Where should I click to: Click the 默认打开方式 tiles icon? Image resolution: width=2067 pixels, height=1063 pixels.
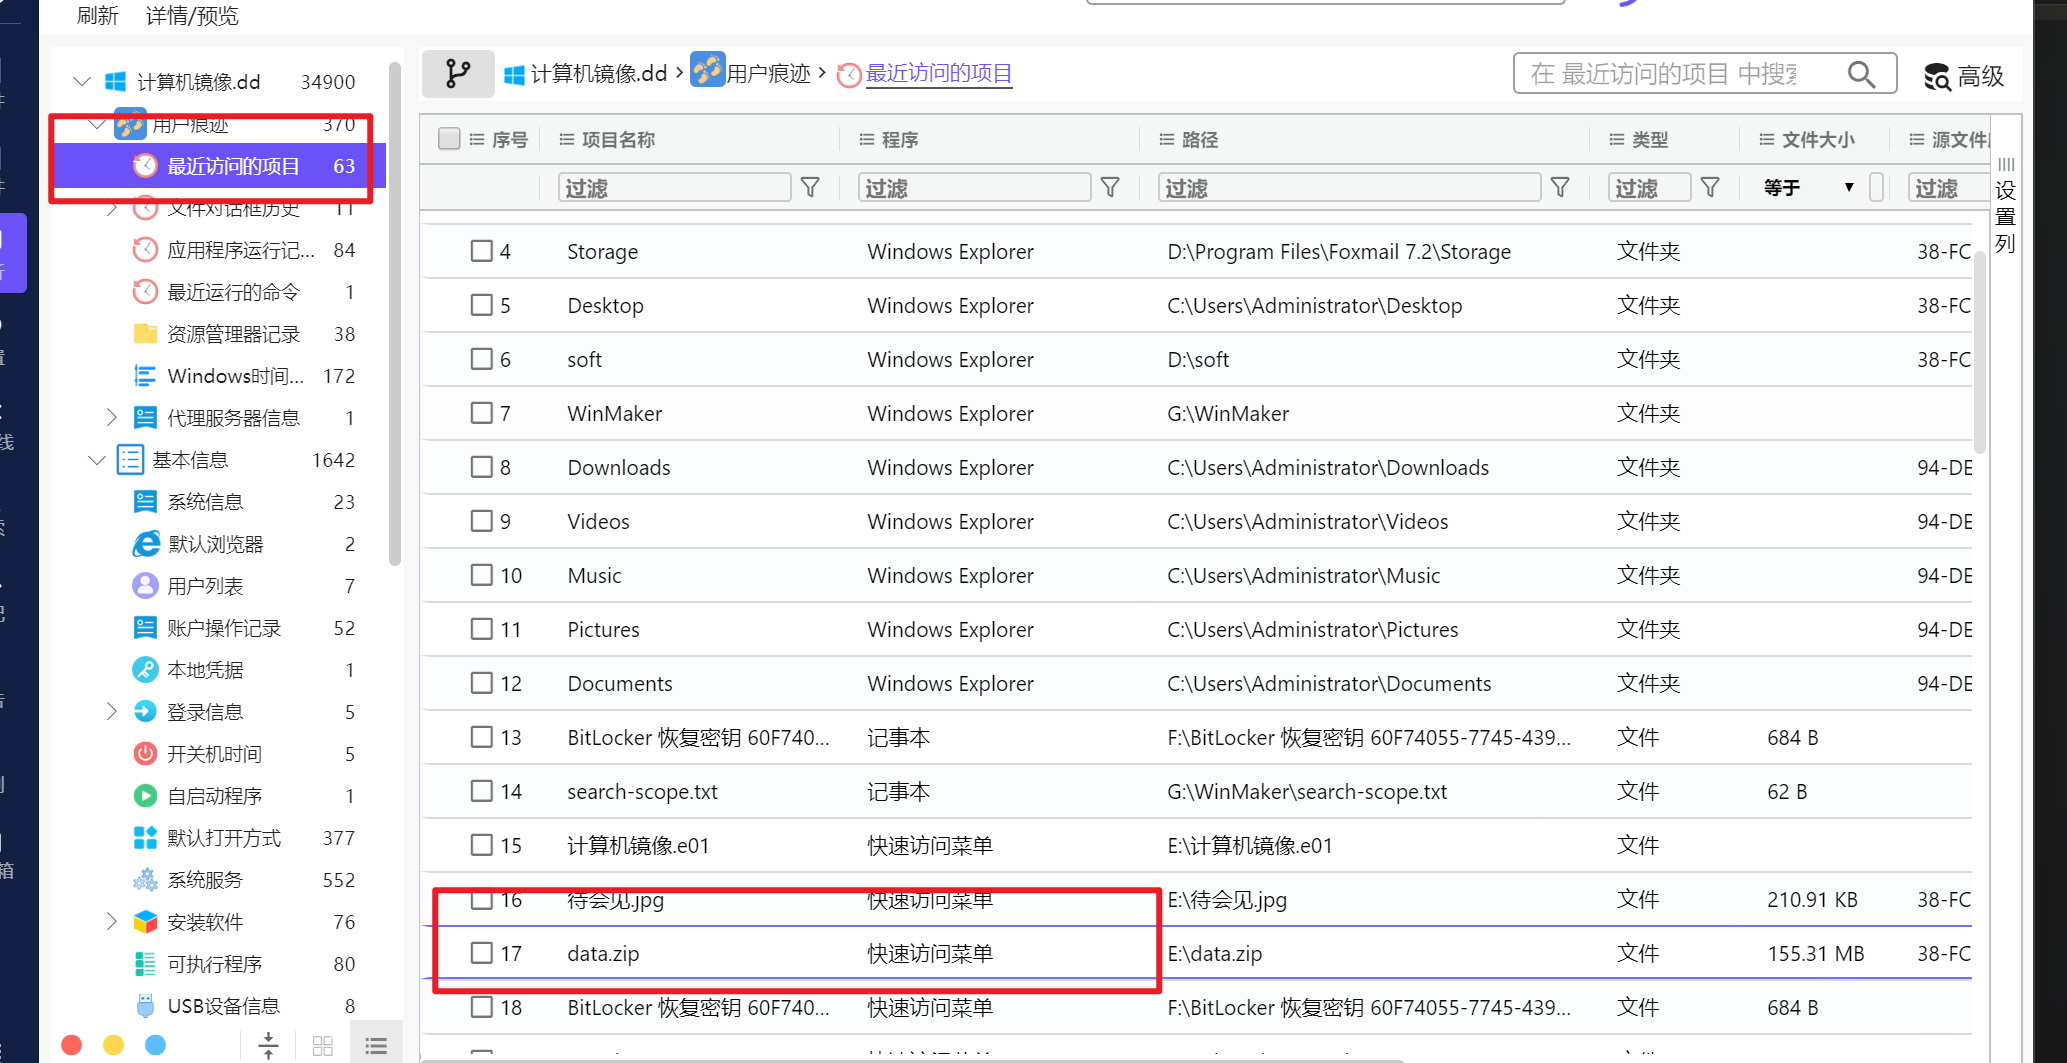point(145,838)
